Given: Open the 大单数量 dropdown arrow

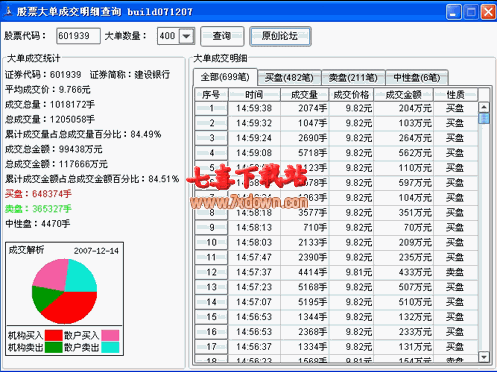Looking at the screenshot, I should coord(186,36).
